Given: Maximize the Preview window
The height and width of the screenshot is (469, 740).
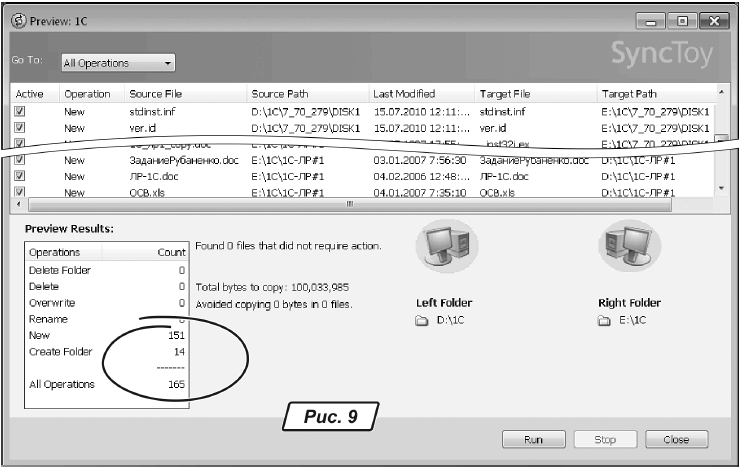Looking at the screenshot, I should point(683,20).
